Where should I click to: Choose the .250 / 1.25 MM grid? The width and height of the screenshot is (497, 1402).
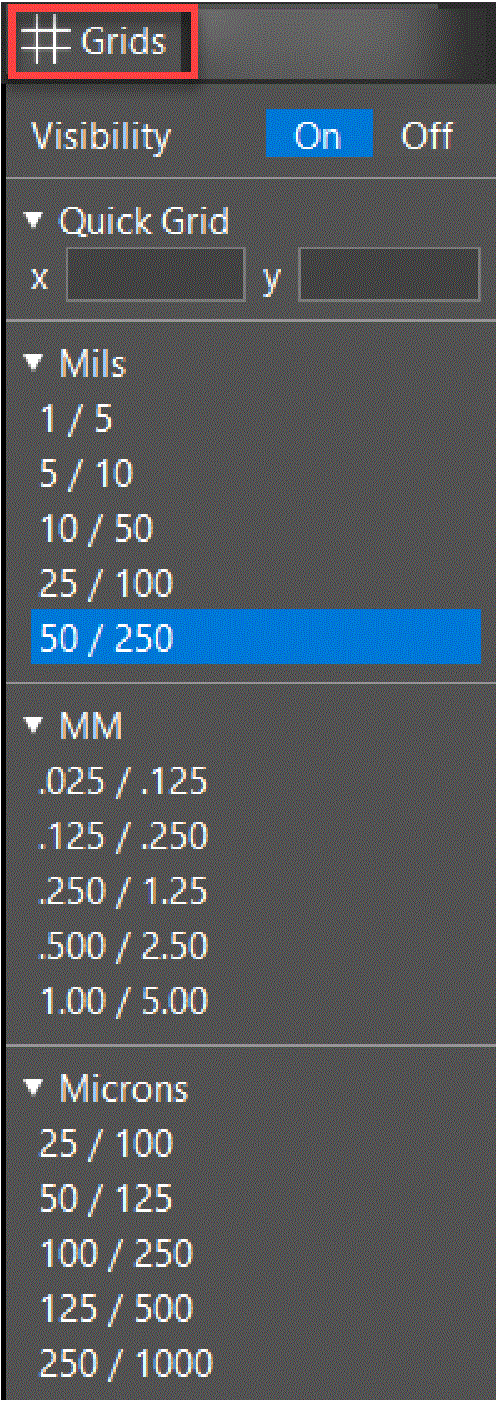click(256, 890)
